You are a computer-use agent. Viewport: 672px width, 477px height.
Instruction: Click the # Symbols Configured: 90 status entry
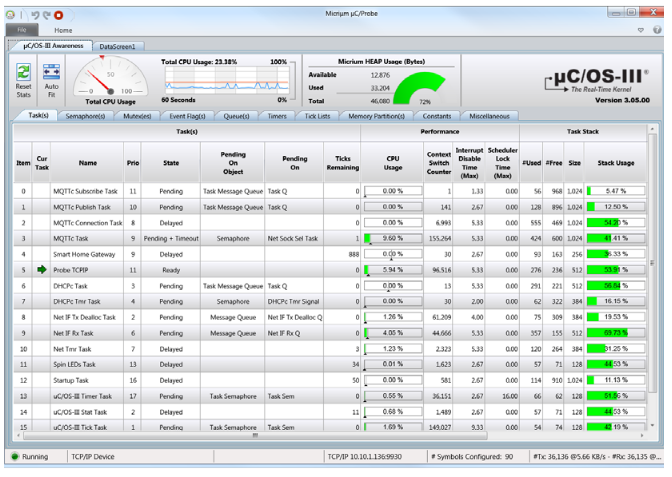coord(472,456)
